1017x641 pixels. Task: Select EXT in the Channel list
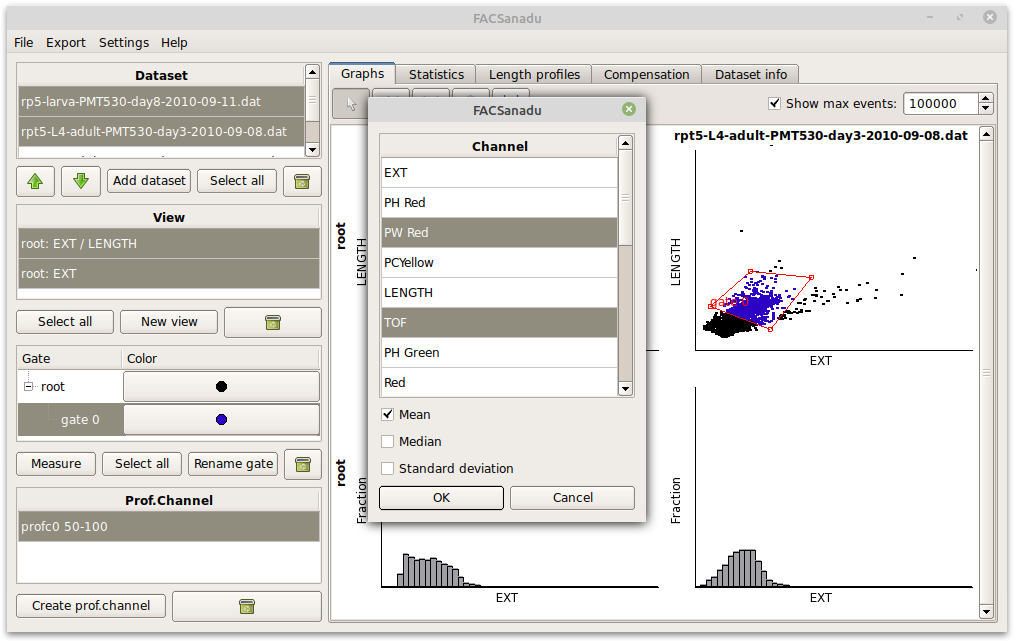(499, 173)
